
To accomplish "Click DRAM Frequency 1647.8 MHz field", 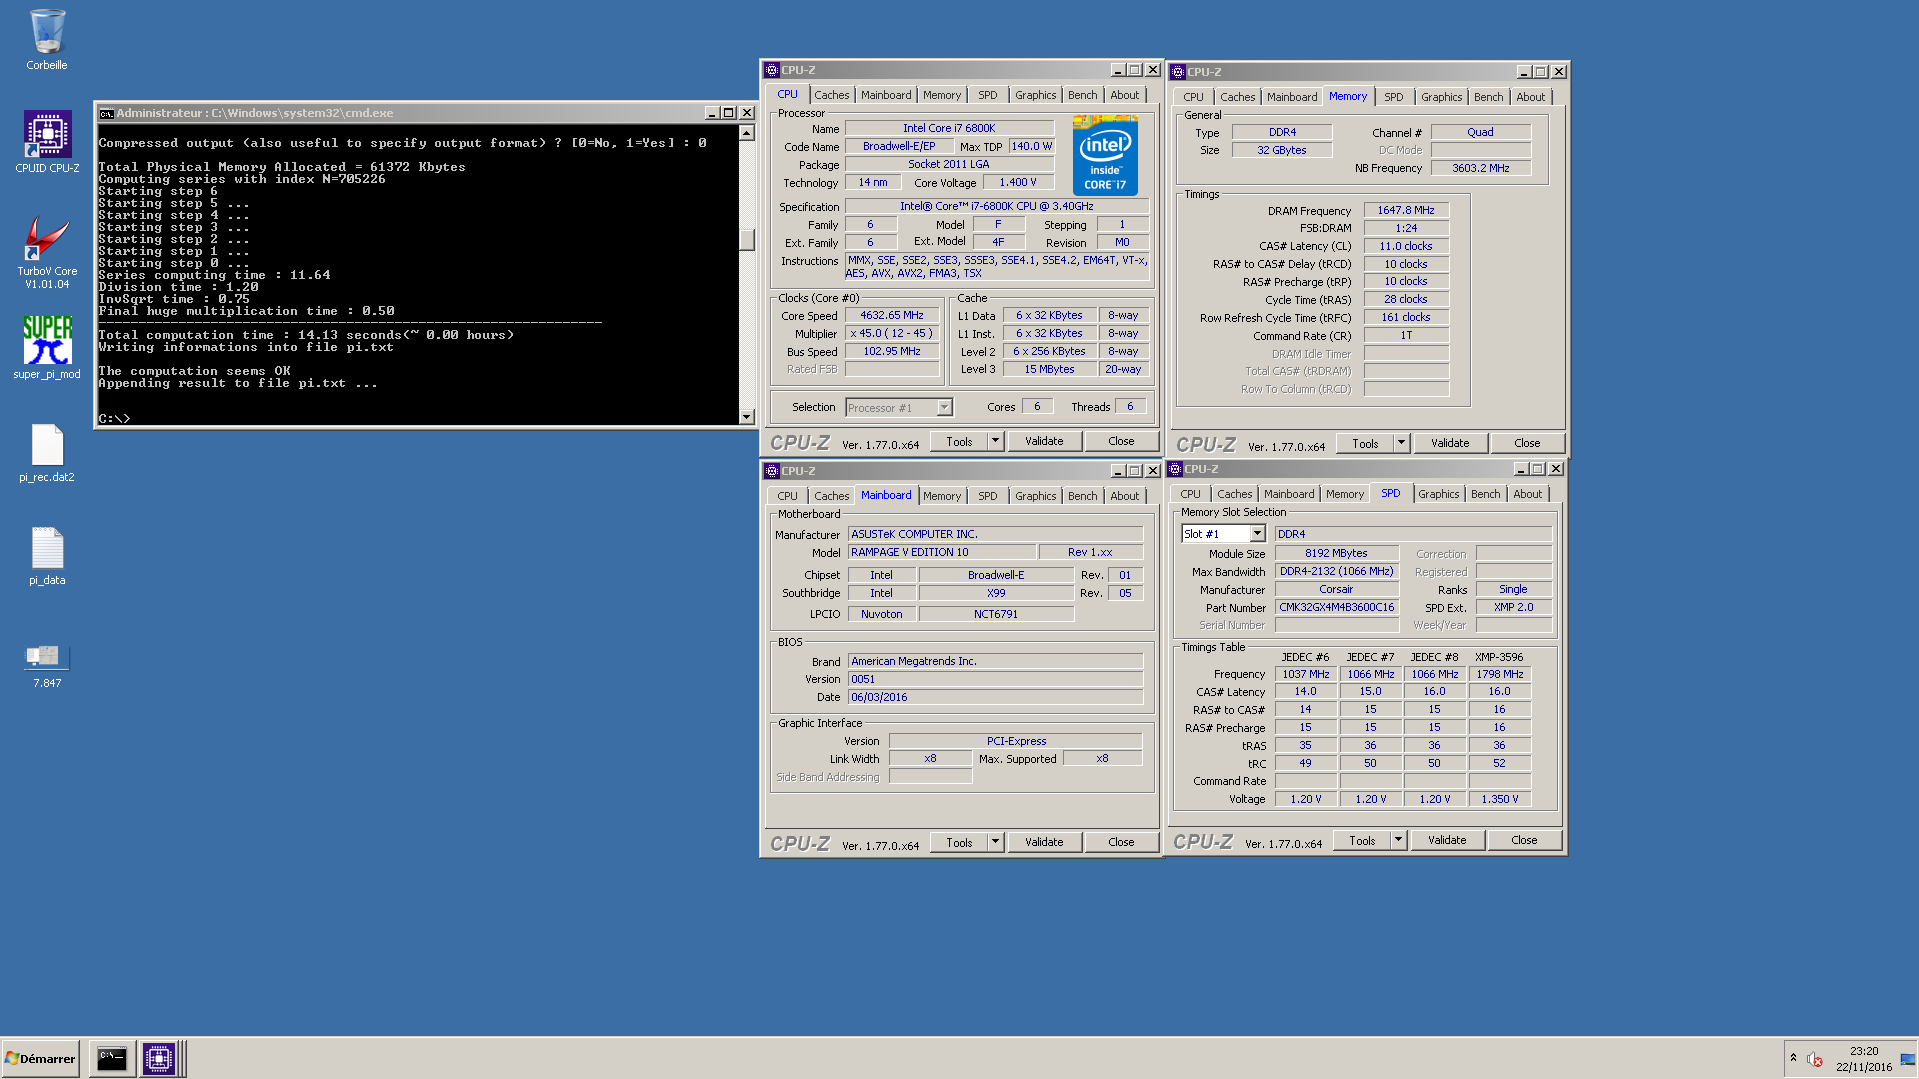I will [1405, 210].
